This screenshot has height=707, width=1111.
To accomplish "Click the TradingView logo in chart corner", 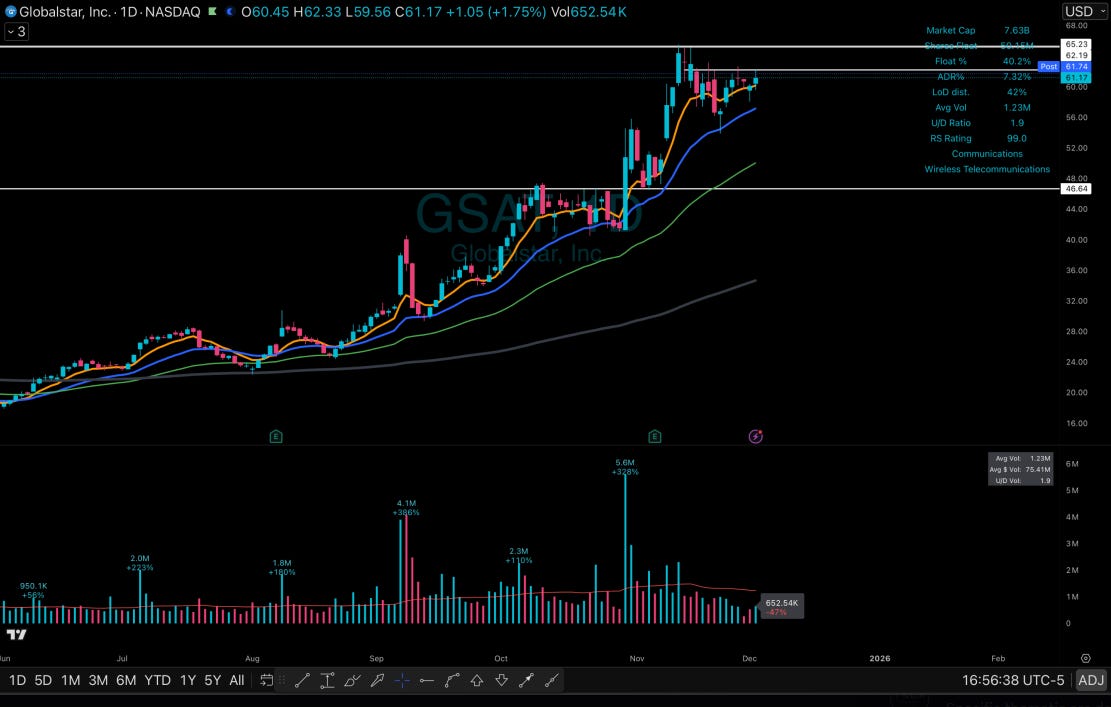I will [16, 634].
